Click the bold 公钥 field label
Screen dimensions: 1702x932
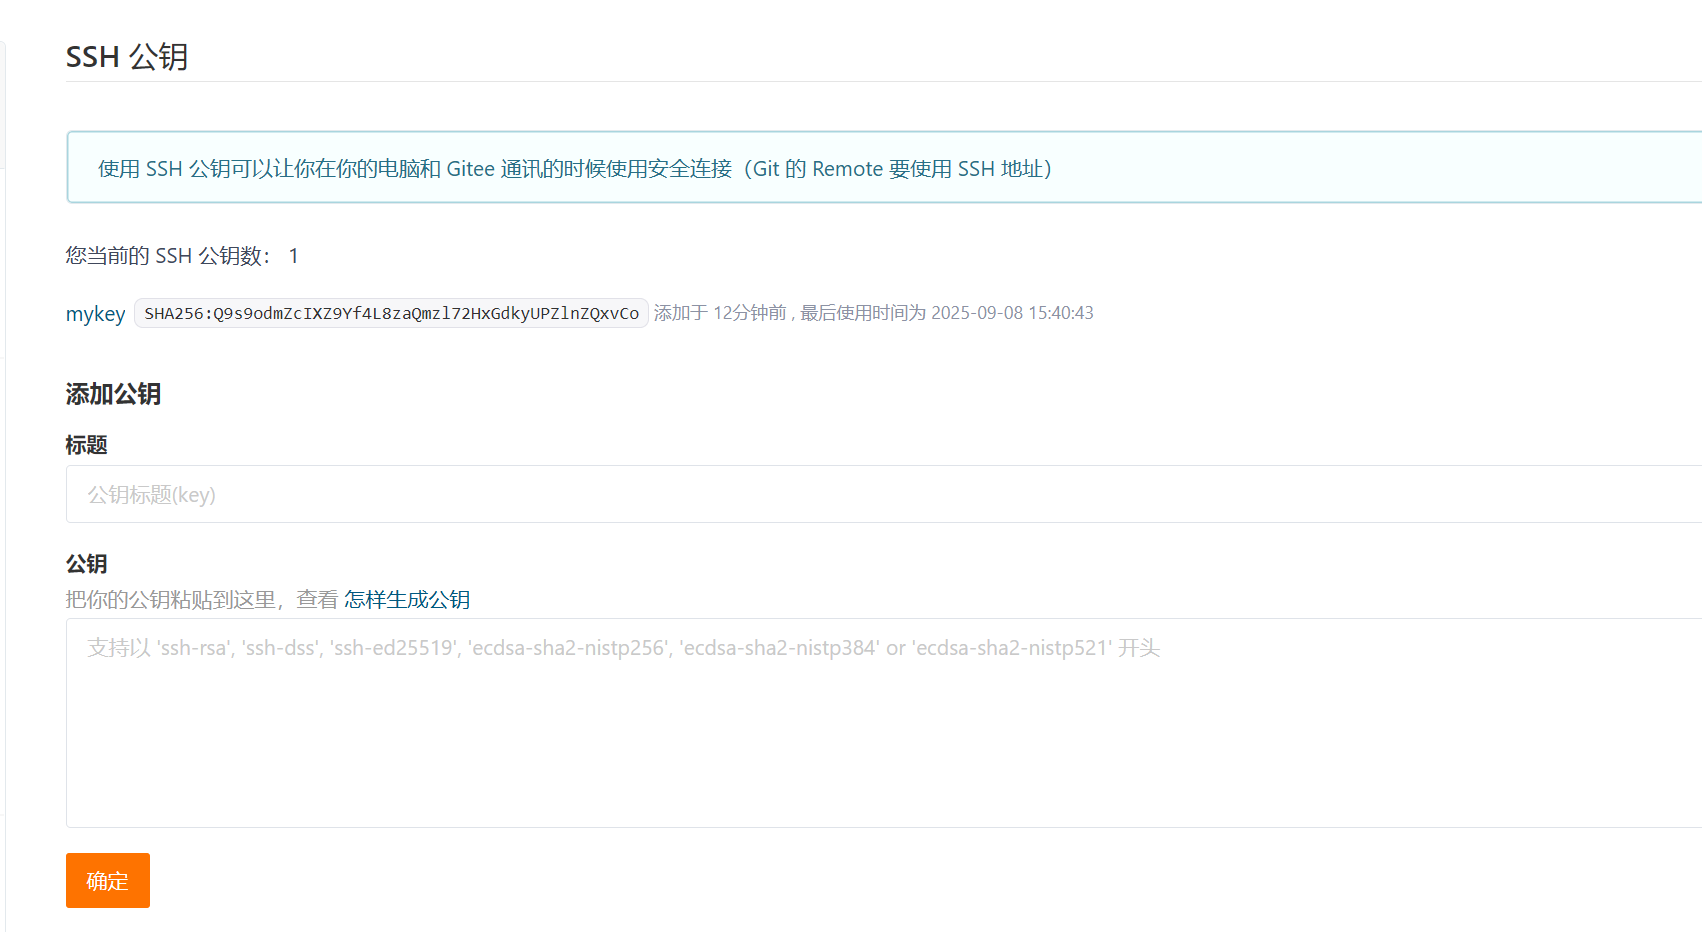87,564
